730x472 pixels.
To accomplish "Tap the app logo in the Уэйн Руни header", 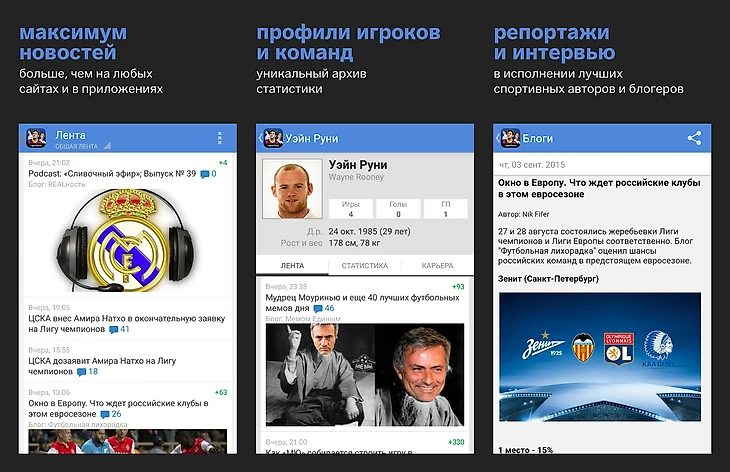I will pyautogui.click(x=273, y=138).
